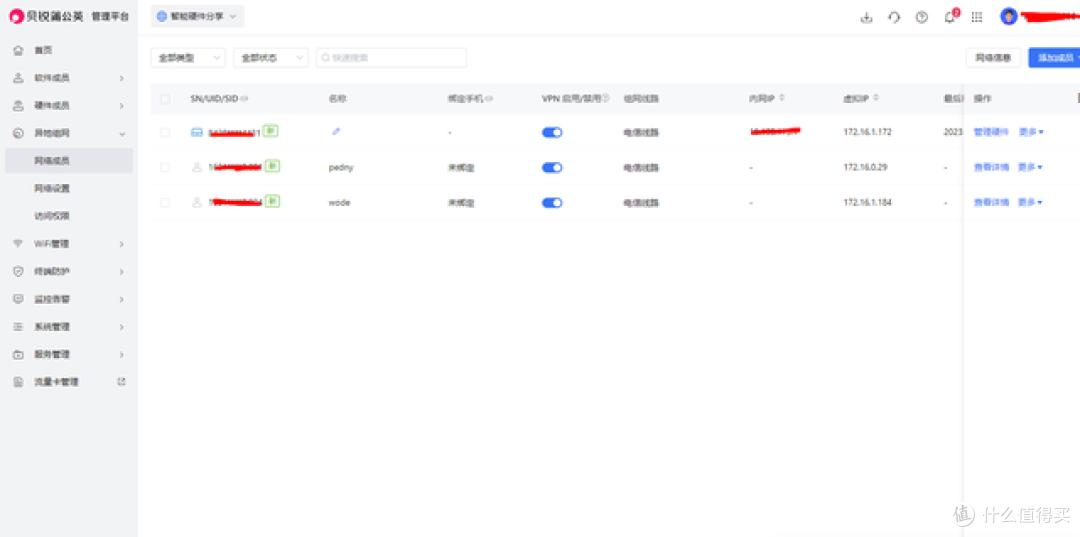This screenshot has width=1080, height=537.
Task: Click 管理硬件 link in first row
Action: [991, 131]
